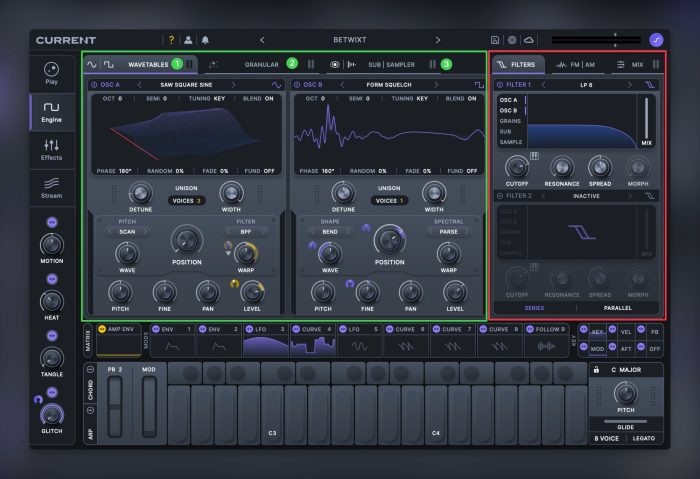Image resolution: width=700 pixels, height=479 pixels.
Task: Click the MOD wheel strip
Action: 149,406
